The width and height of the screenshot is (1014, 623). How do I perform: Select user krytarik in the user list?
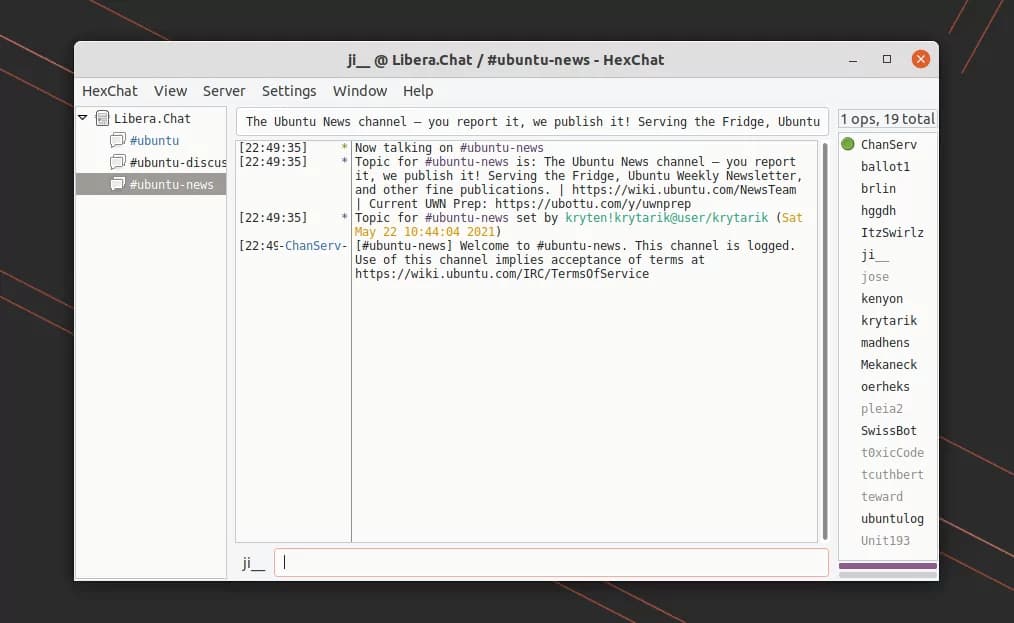pos(888,321)
